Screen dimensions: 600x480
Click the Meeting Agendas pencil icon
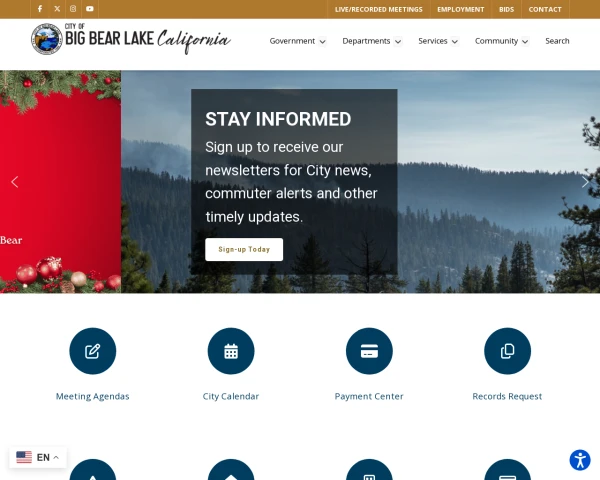point(93,351)
